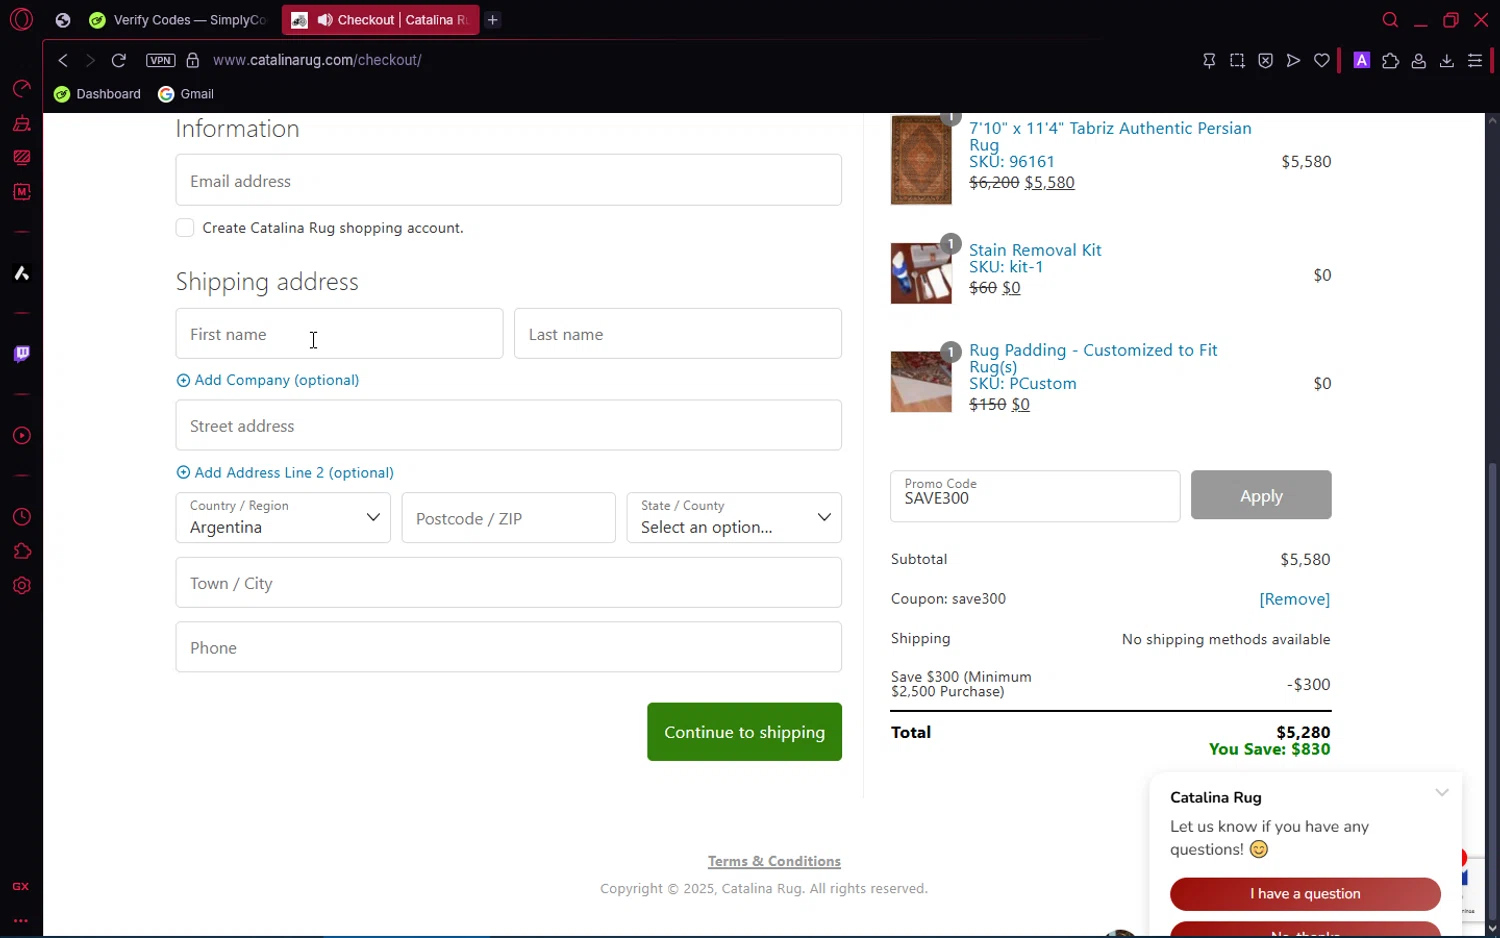Open the Opera GX main menu logo

pos(21,19)
